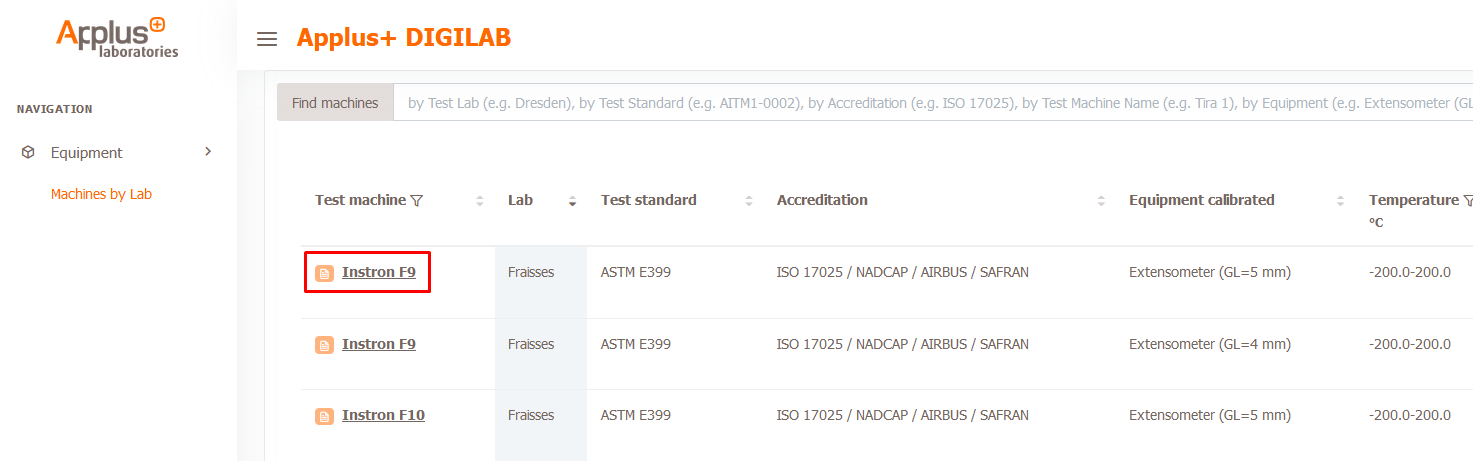Focus the Find machines search input field
Viewport: 1473px width, 461px height.
[x=930, y=103]
